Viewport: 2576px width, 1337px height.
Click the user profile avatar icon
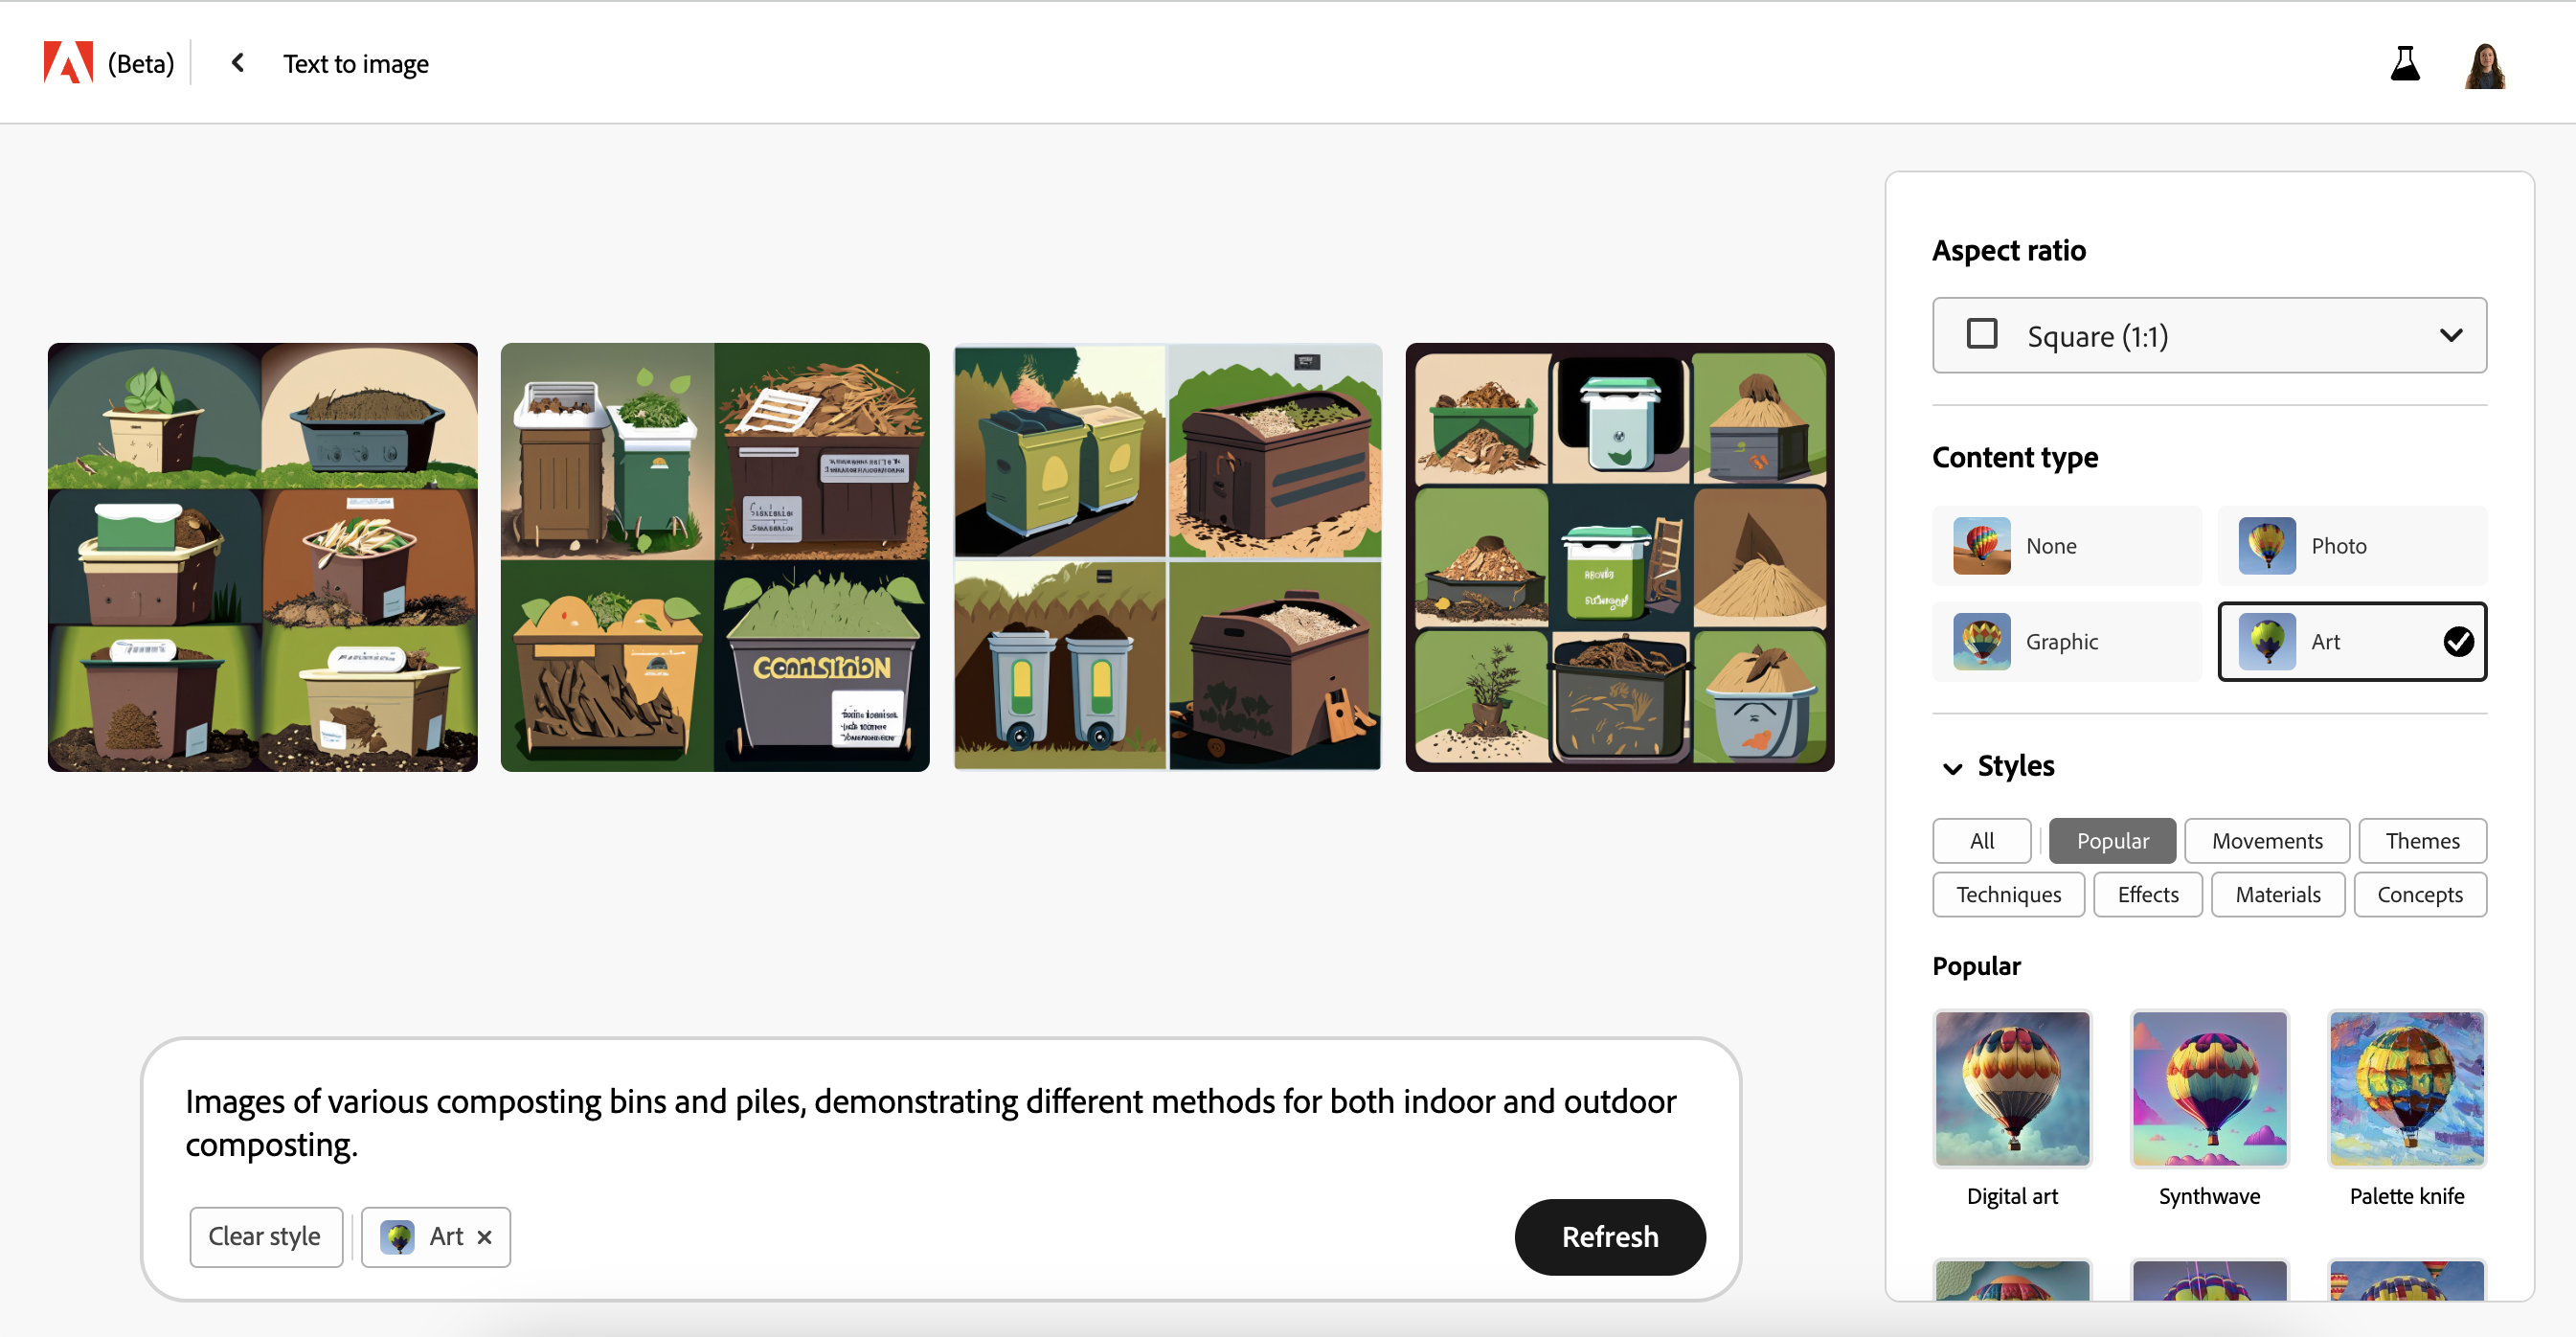click(2487, 61)
